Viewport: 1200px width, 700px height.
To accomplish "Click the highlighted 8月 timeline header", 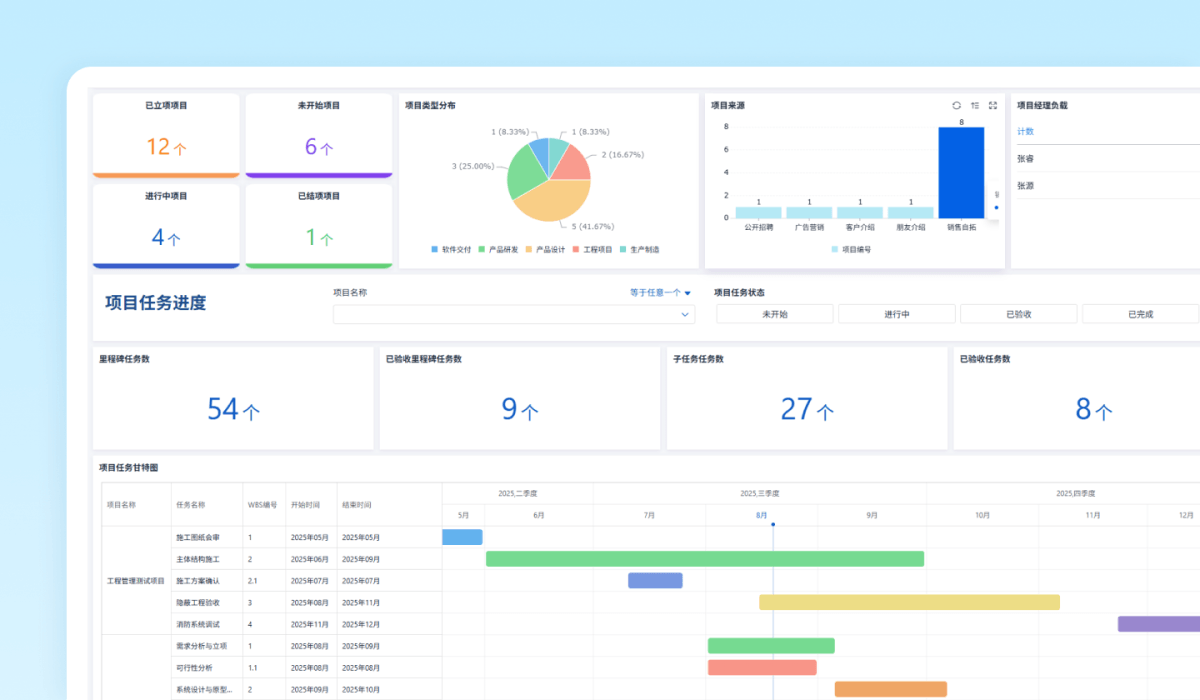I will click(762, 515).
